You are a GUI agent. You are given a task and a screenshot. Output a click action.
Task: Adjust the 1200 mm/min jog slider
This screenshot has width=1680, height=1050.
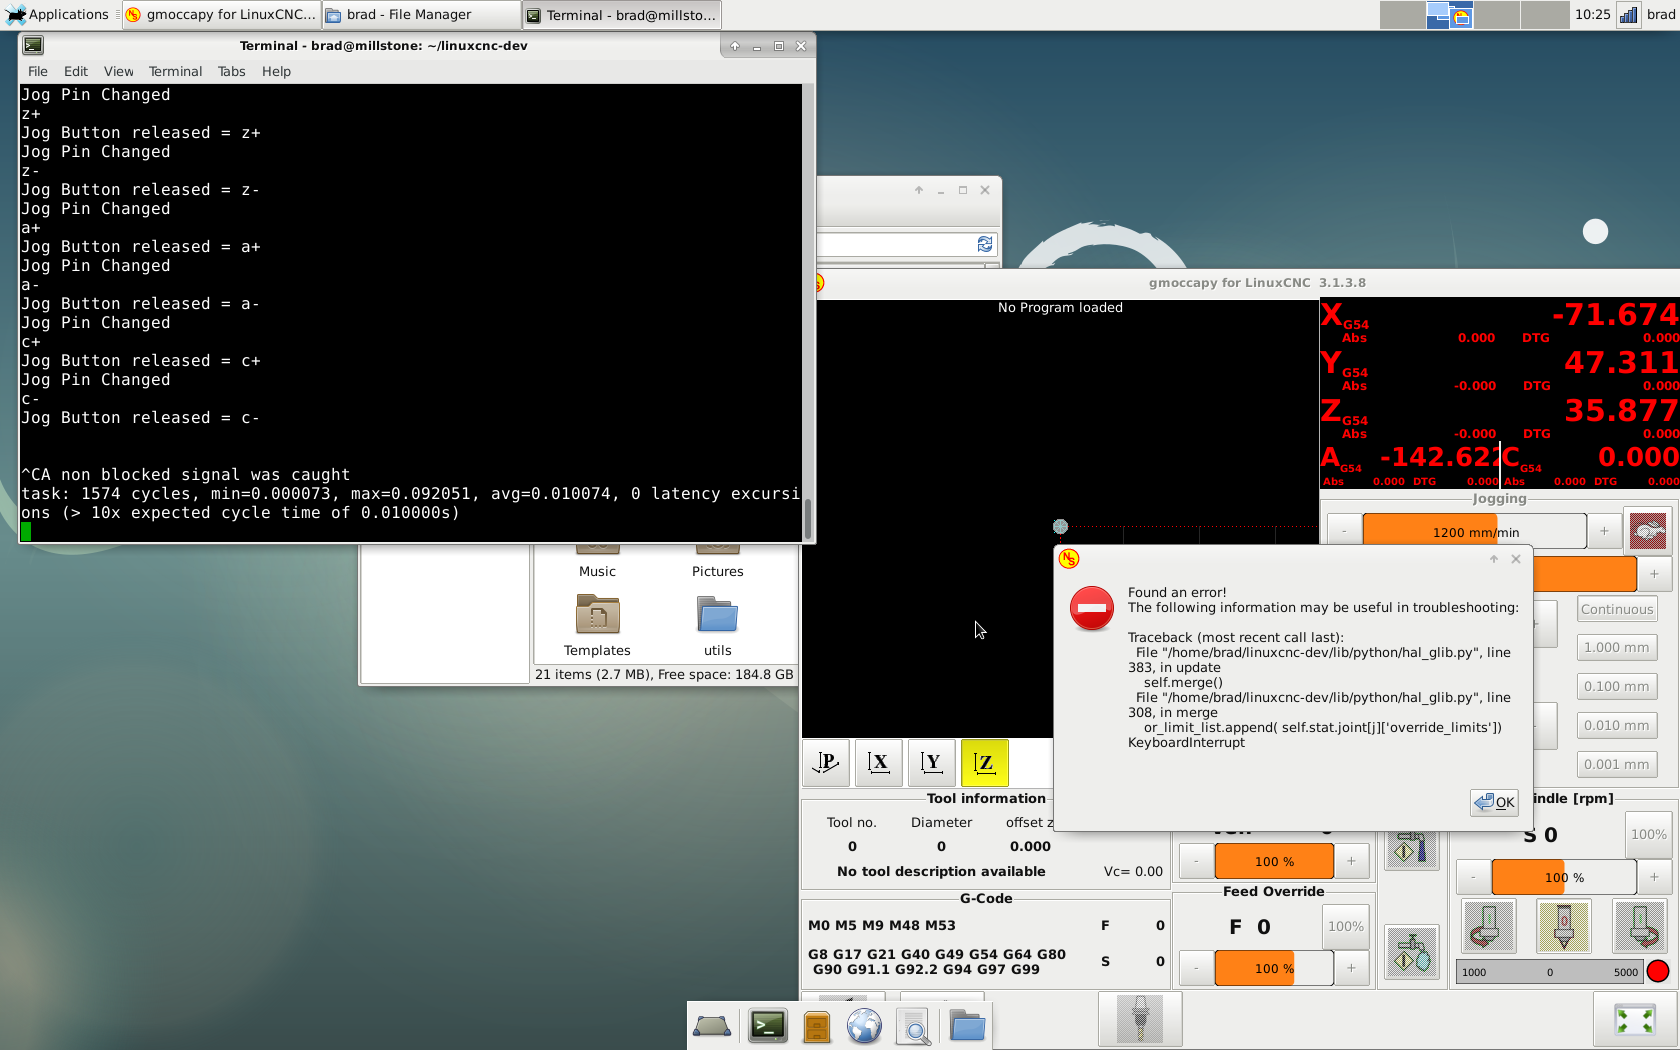pos(1474,532)
